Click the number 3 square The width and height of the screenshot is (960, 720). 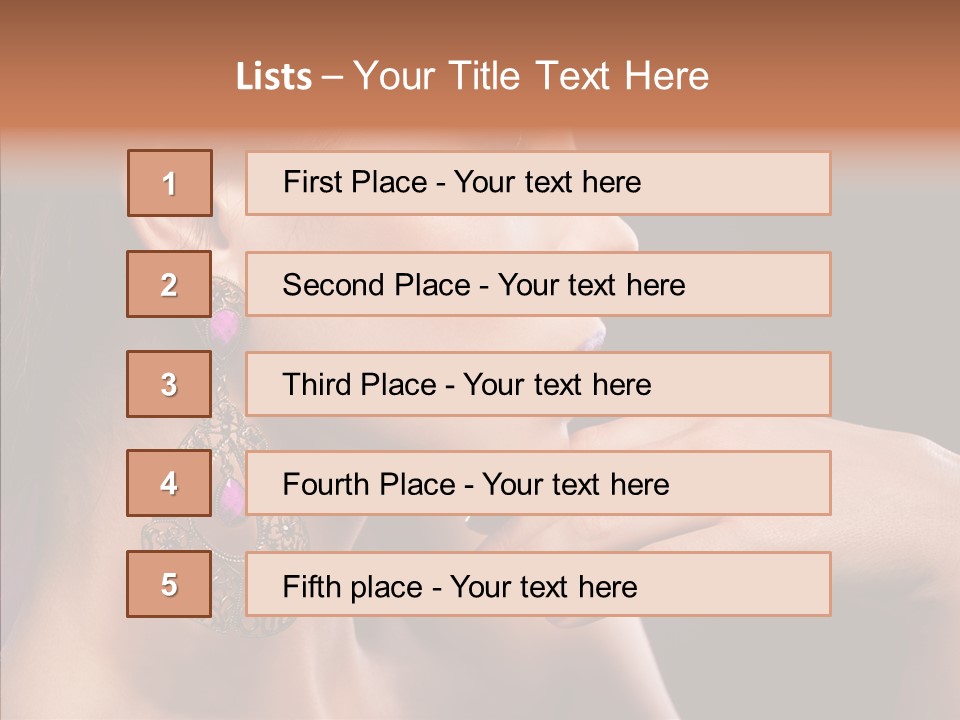click(x=169, y=384)
